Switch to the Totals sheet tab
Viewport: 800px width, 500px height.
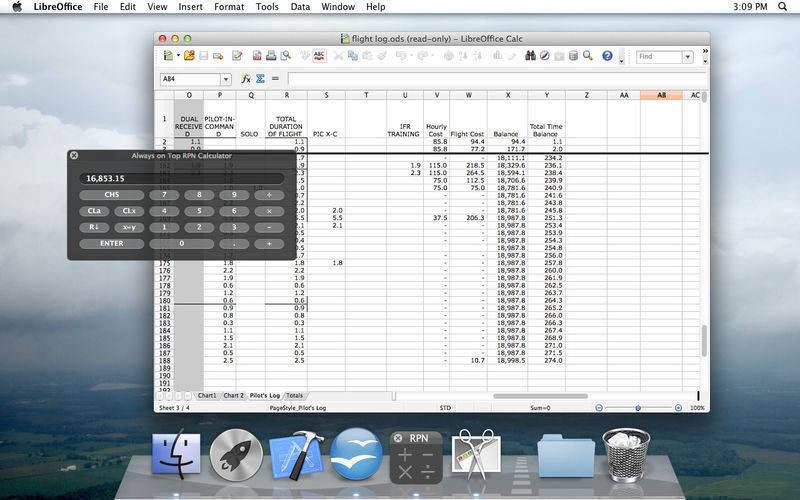pyautogui.click(x=294, y=395)
